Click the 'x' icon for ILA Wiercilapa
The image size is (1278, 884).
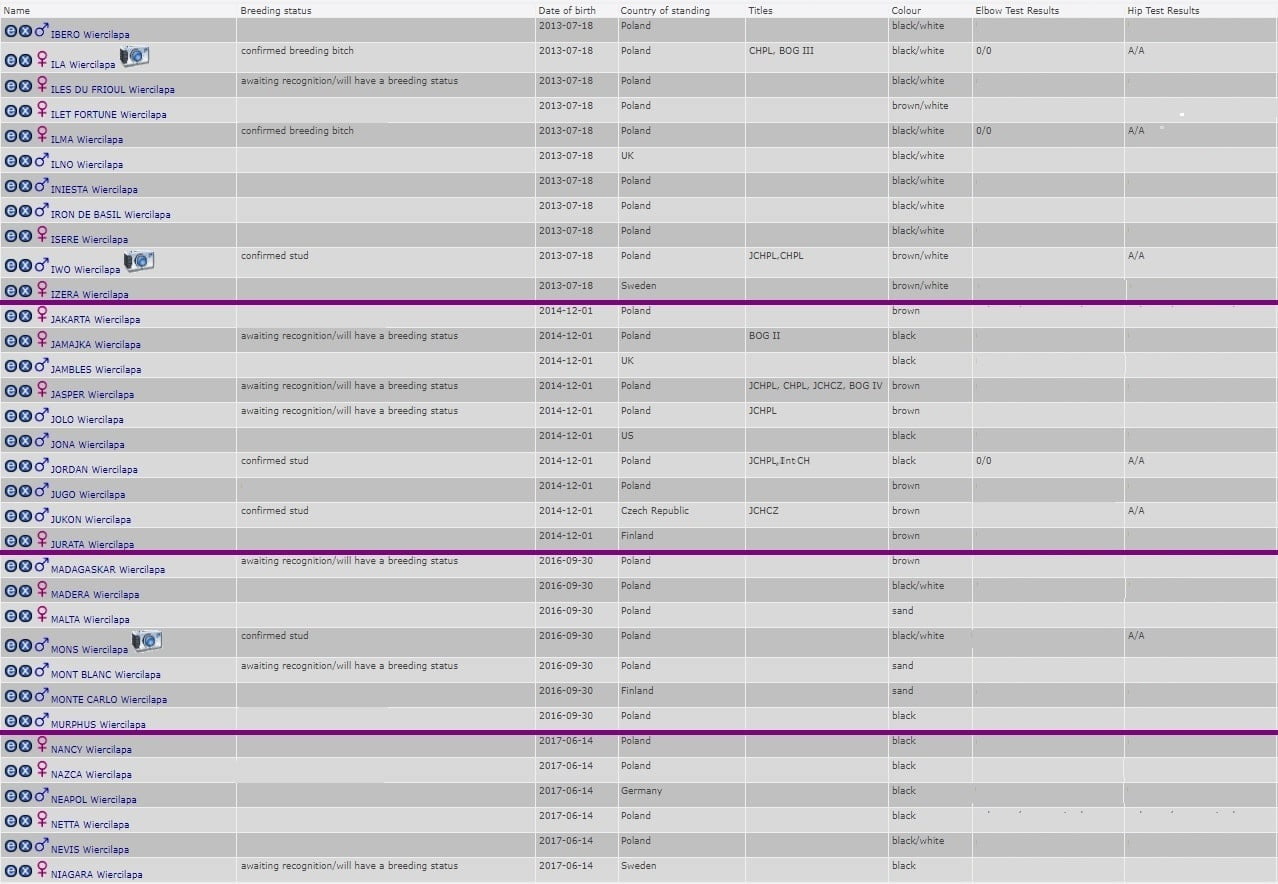(26, 59)
